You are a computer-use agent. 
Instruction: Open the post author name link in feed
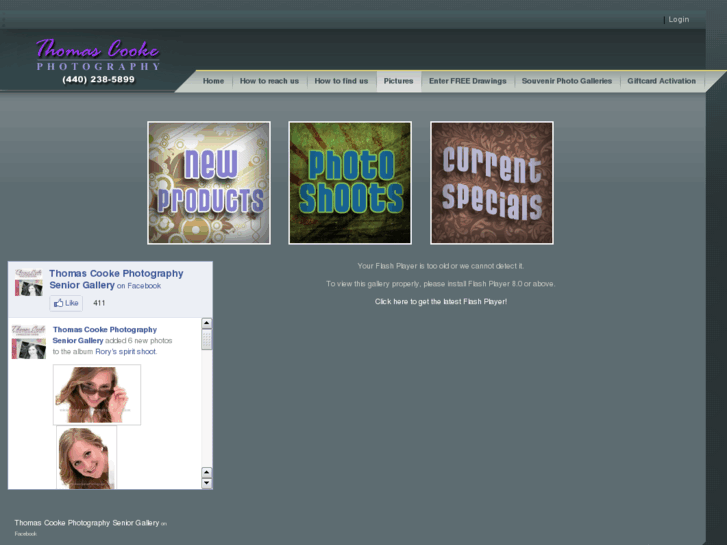coord(104,335)
